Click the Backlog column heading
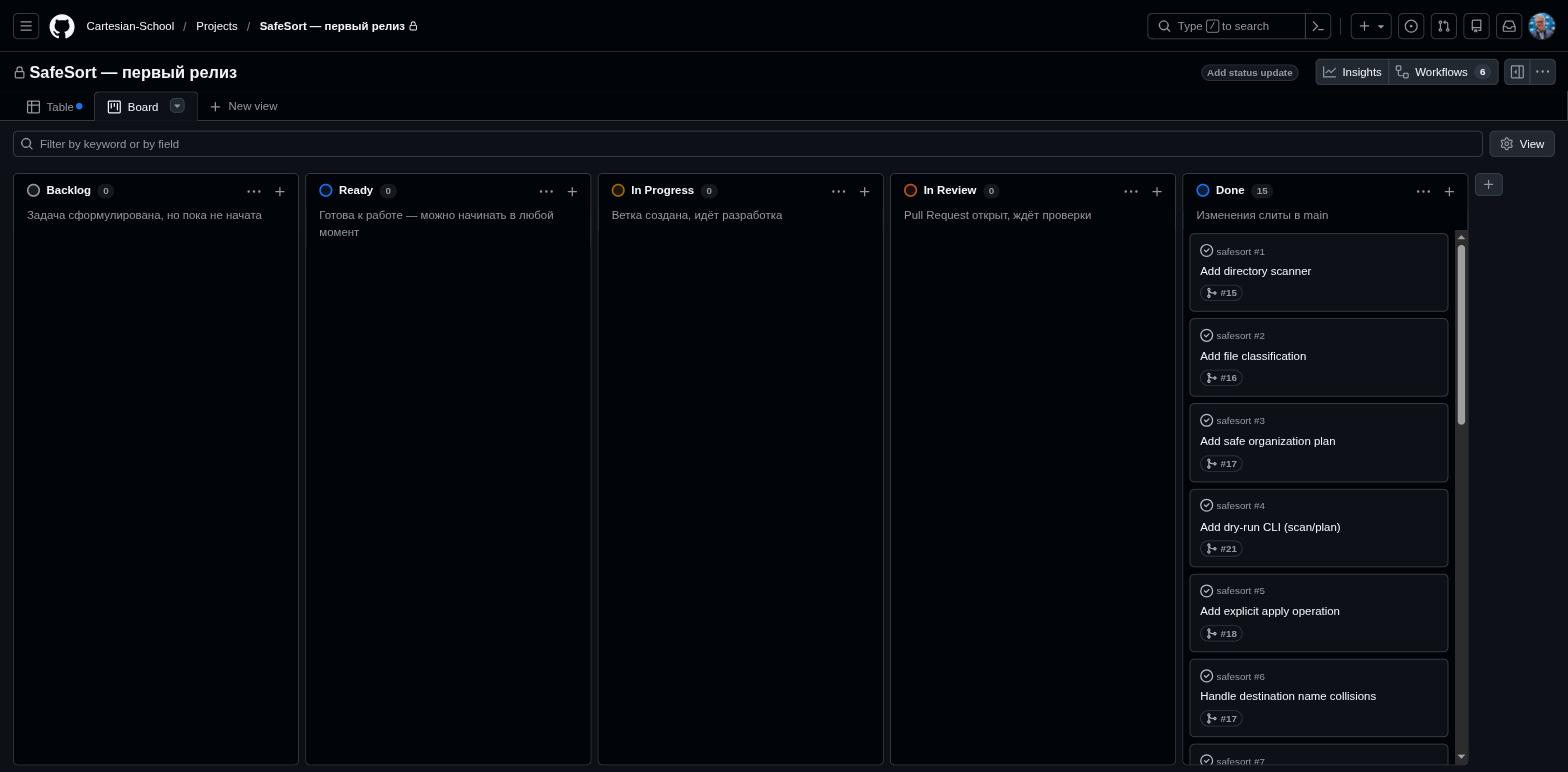1568x772 pixels. pos(68,190)
